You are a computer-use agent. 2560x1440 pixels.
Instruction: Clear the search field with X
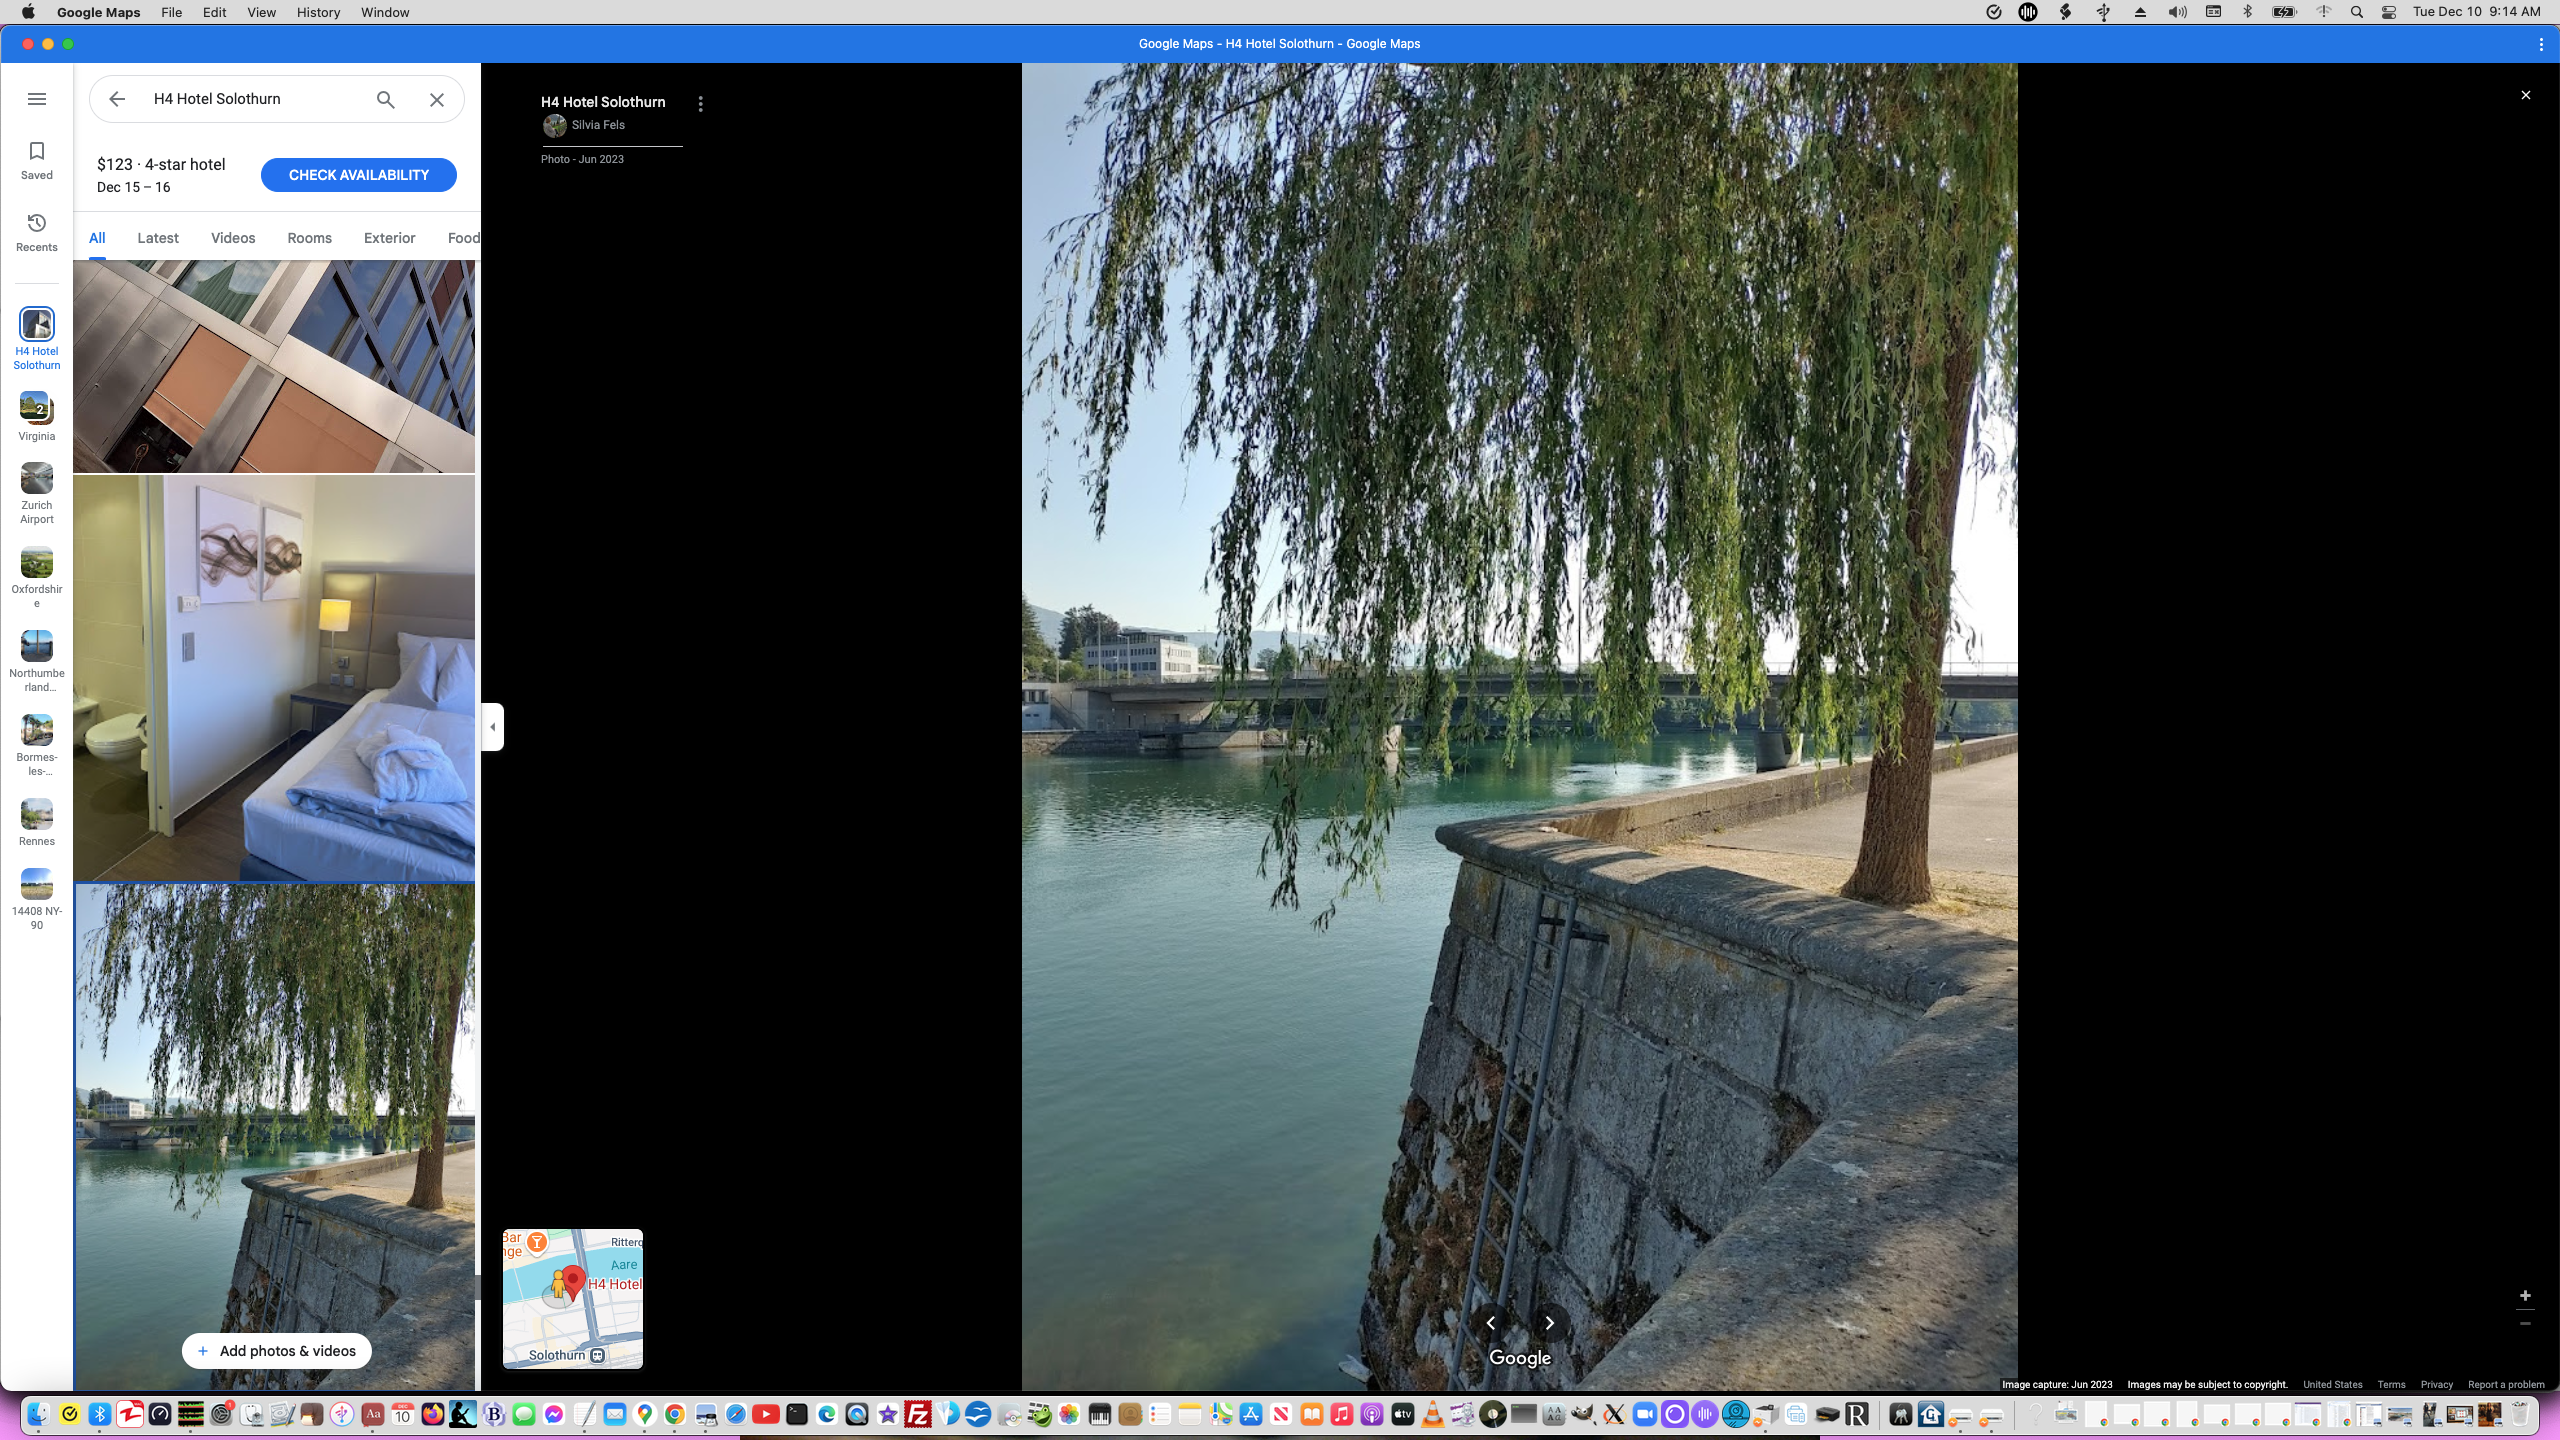pyautogui.click(x=437, y=99)
